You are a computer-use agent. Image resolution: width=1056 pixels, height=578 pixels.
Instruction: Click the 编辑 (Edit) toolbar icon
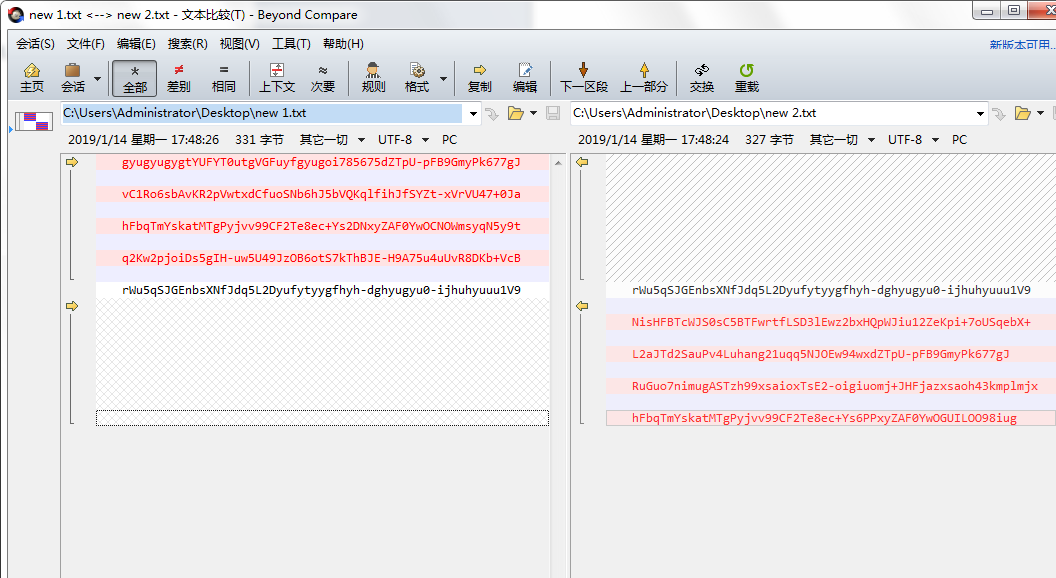point(525,78)
